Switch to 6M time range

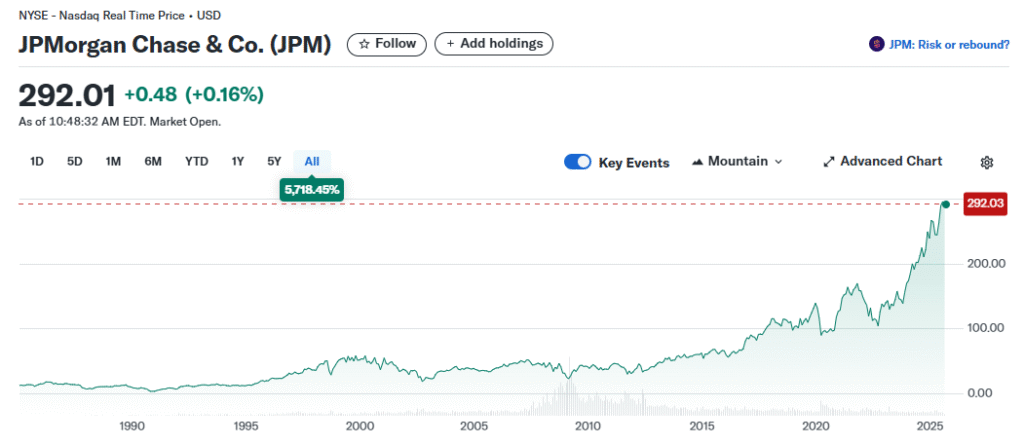tap(153, 162)
